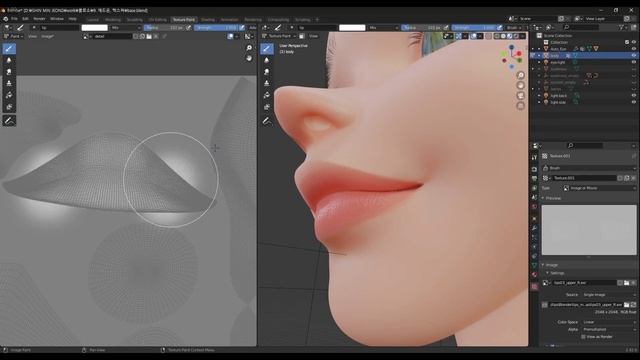Select the Fill tool in image editor
The width and height of the screenshot is (640, 360).
point(9,95)
